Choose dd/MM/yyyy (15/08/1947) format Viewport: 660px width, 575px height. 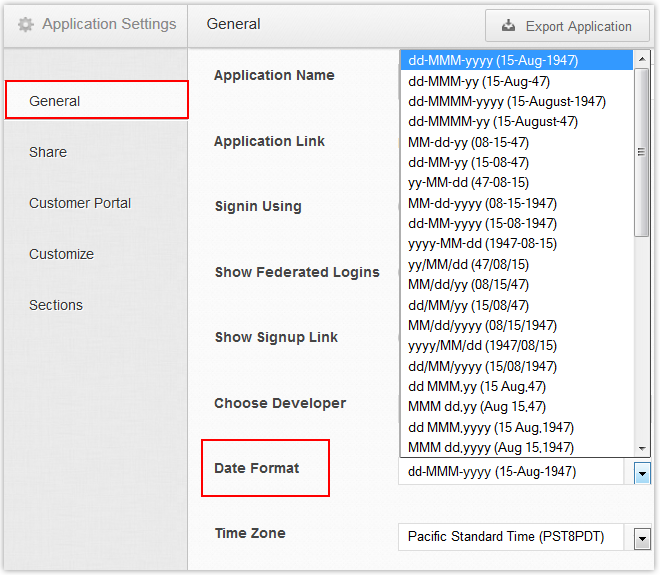pyautogui.click(x=482, y=366)
